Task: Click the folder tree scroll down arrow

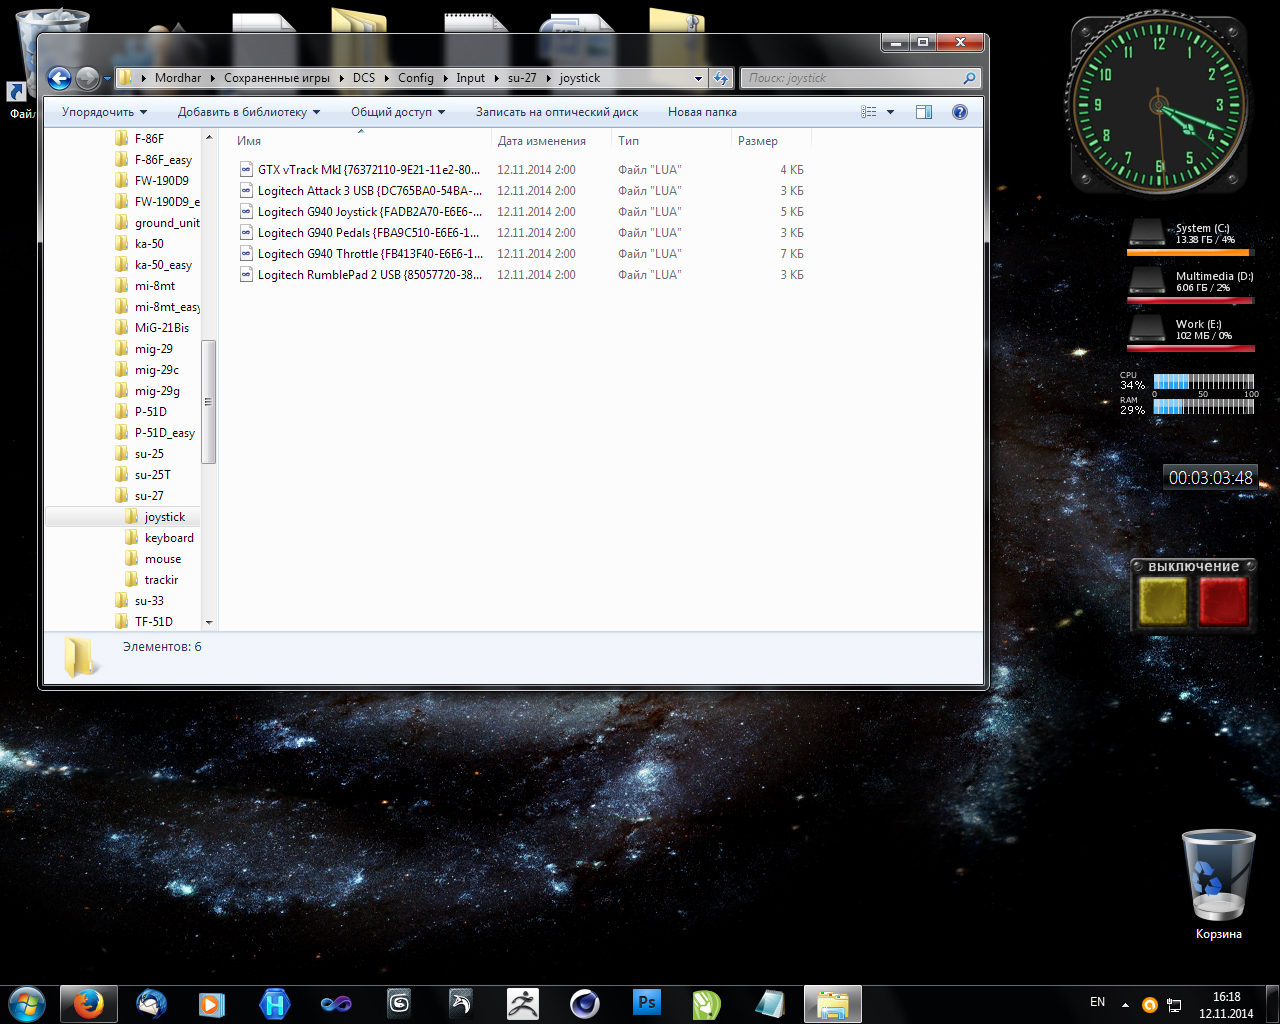Action: [x=208, y=622]
